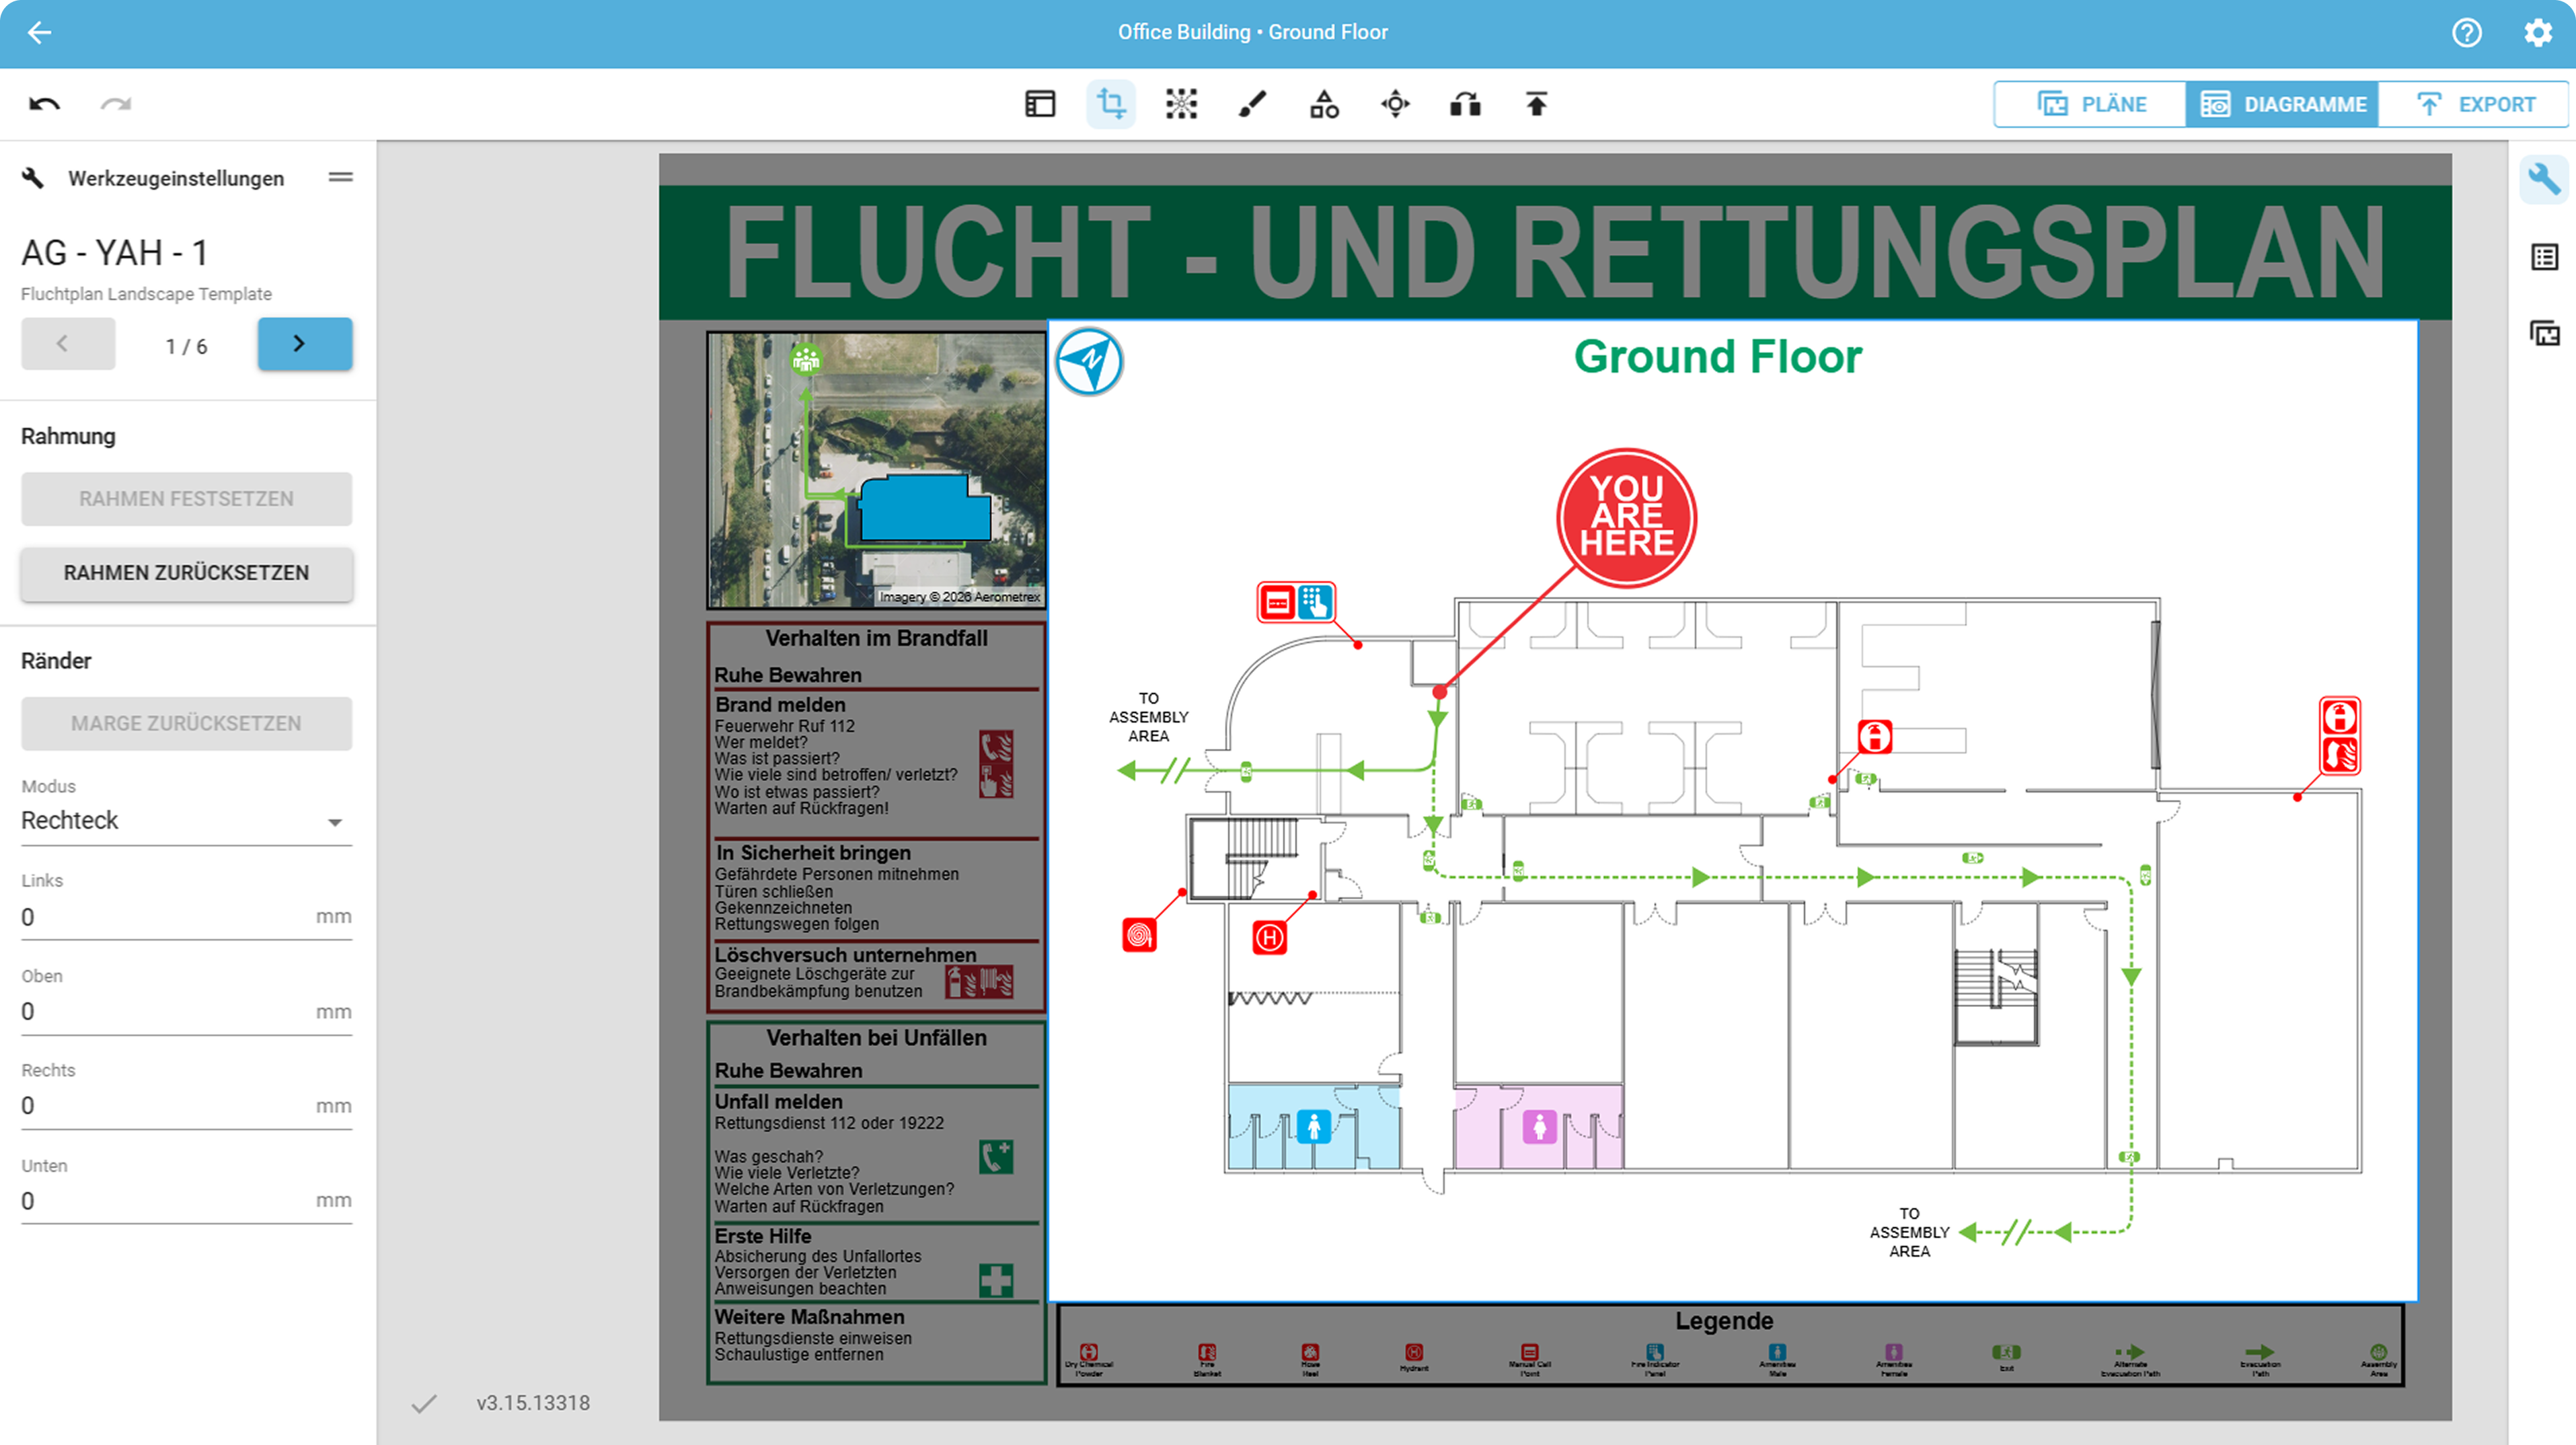
Task: Select the crop framing tool
Action: point(1111,104)
